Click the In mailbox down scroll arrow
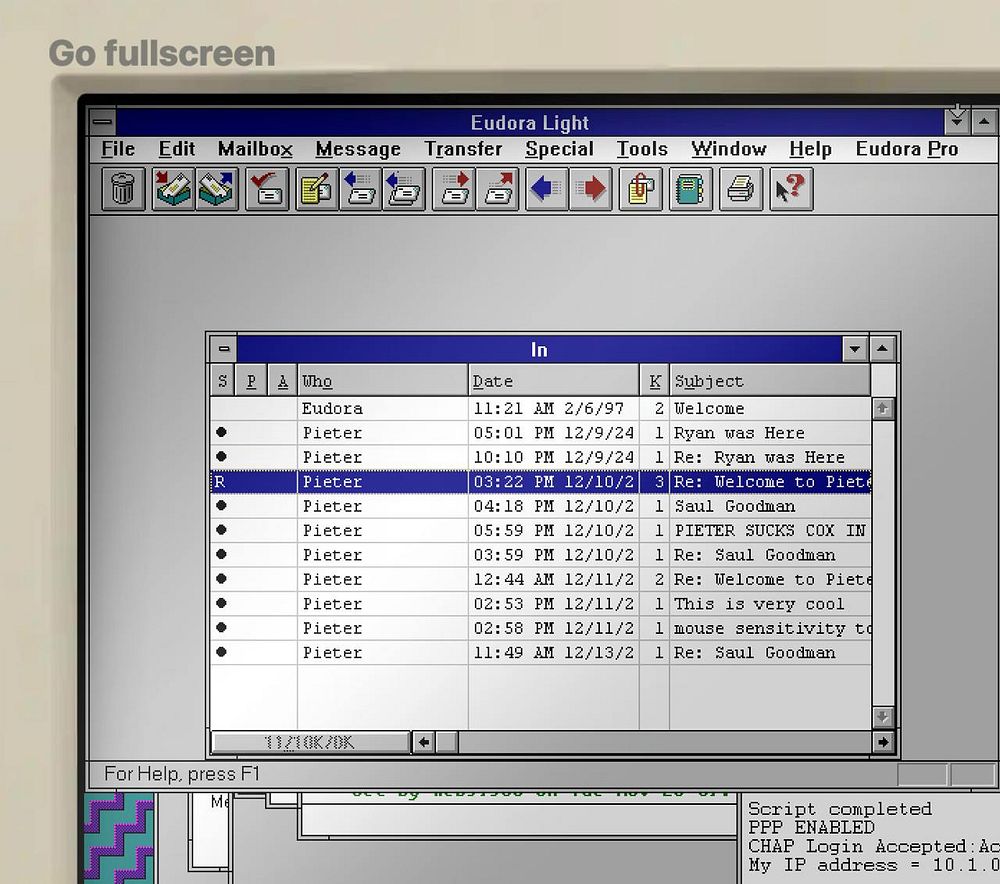The height and width of the screenshot is (884, 1000). [883, 717]
